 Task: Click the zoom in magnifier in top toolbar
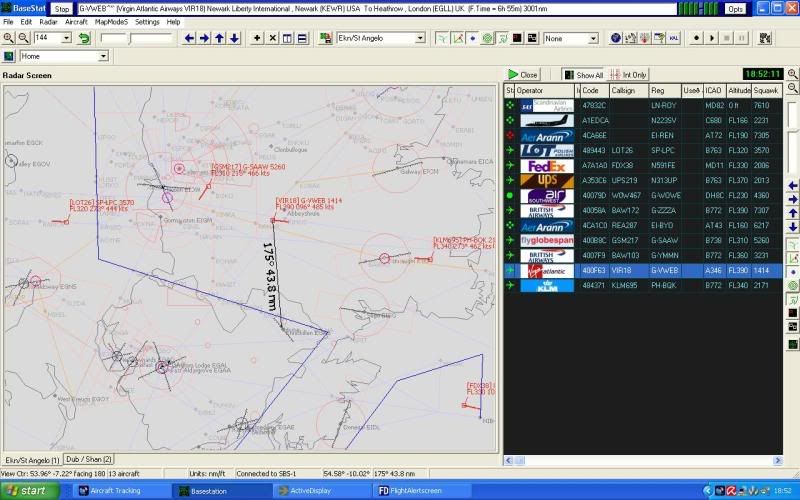pos(8,38)
